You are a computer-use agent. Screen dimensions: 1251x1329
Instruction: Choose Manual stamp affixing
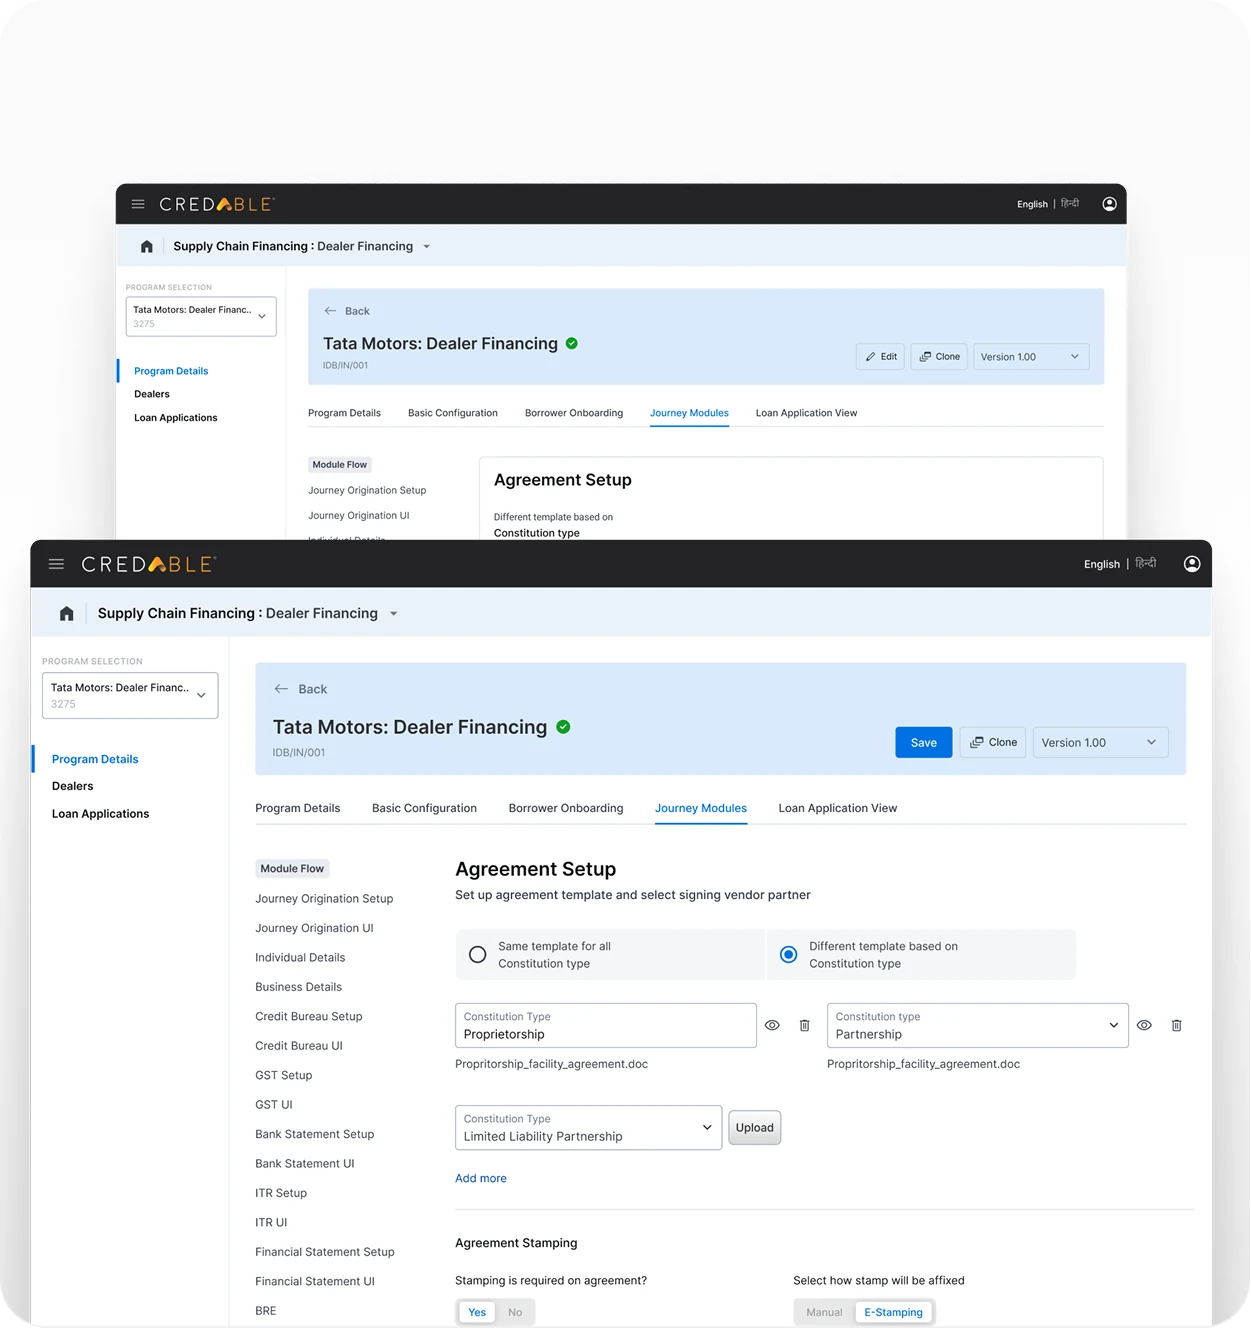click(824, 1312)
